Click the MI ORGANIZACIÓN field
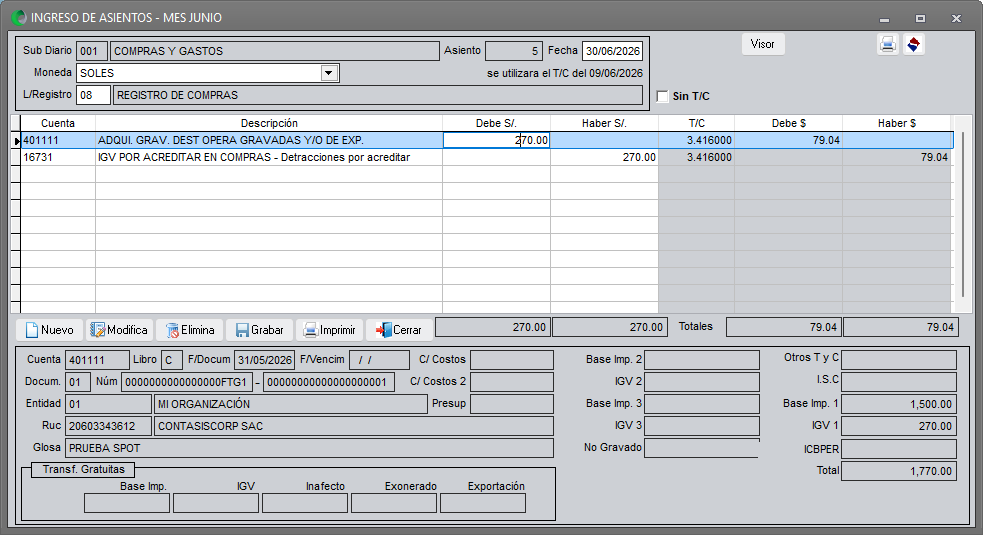Screen dimensions: 983x535 tap(291, 404)
